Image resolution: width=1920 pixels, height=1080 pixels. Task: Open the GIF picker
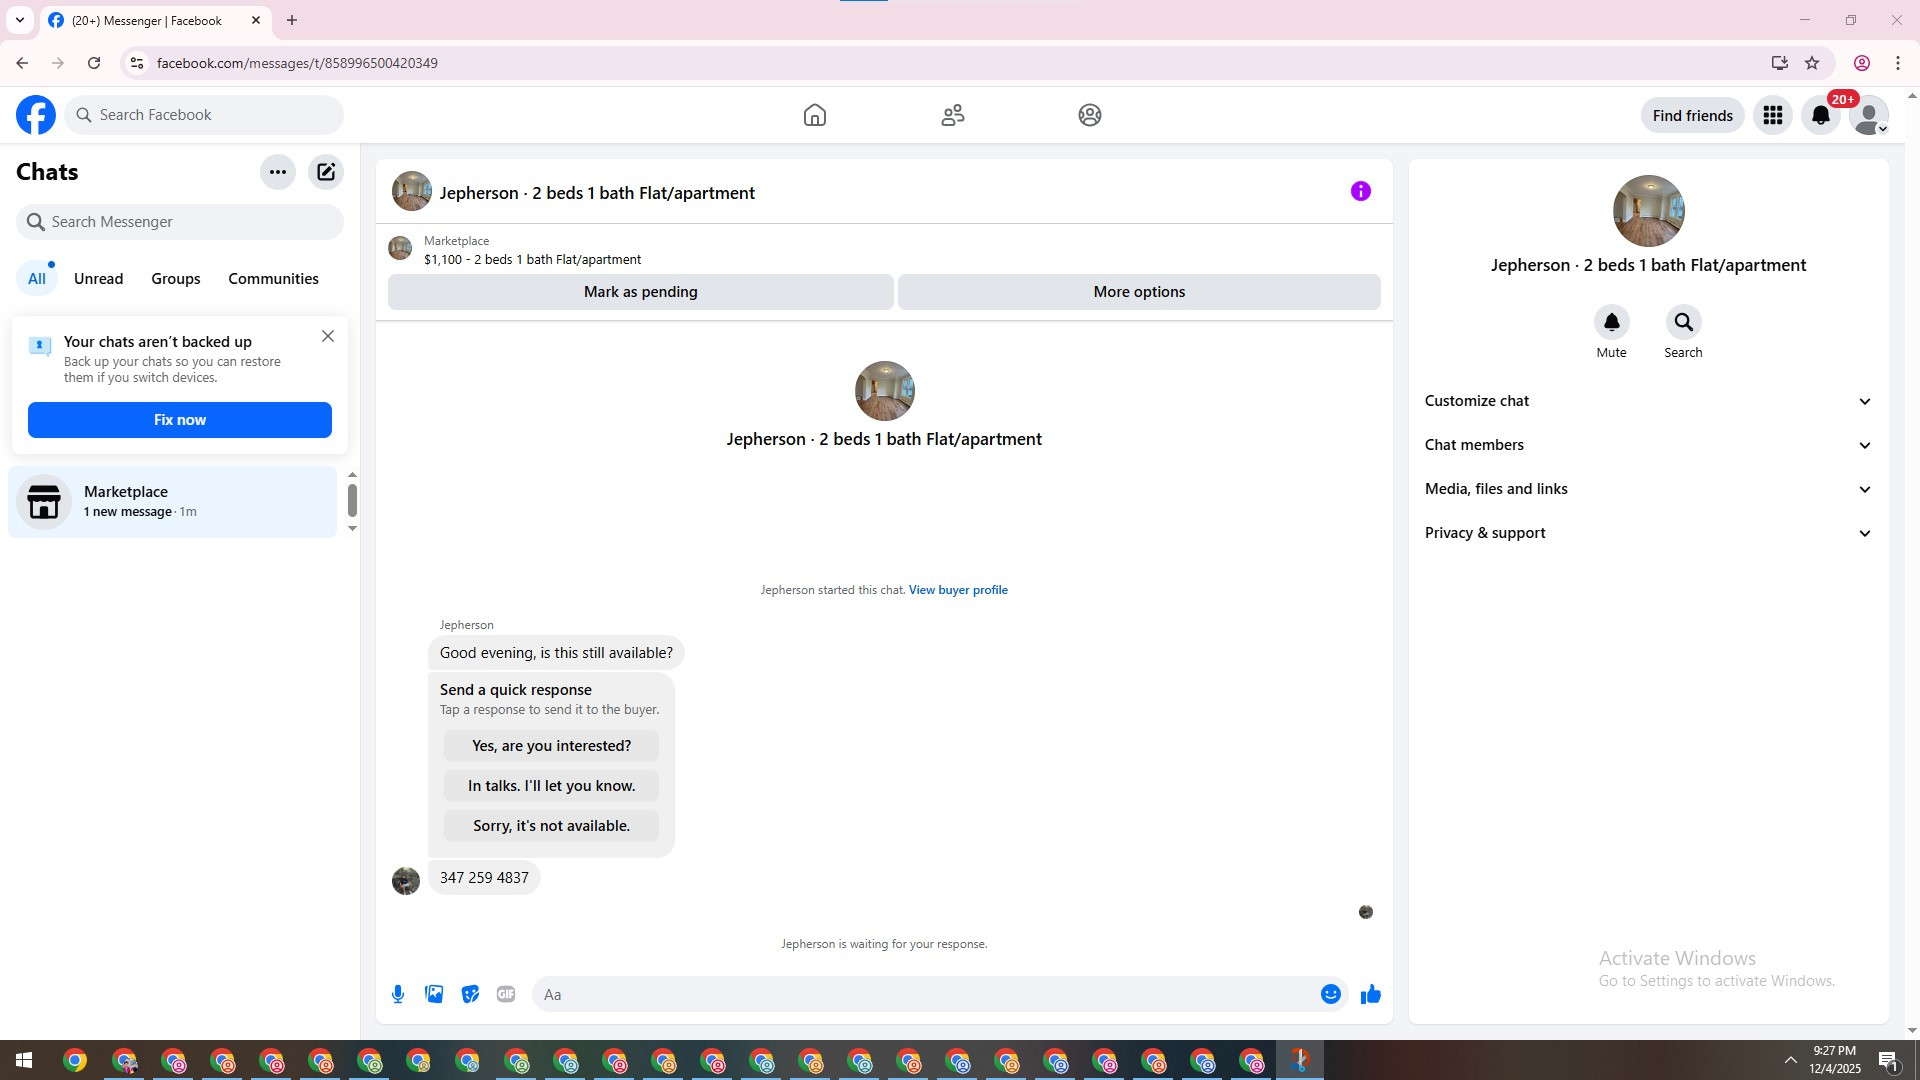(506, 994)
